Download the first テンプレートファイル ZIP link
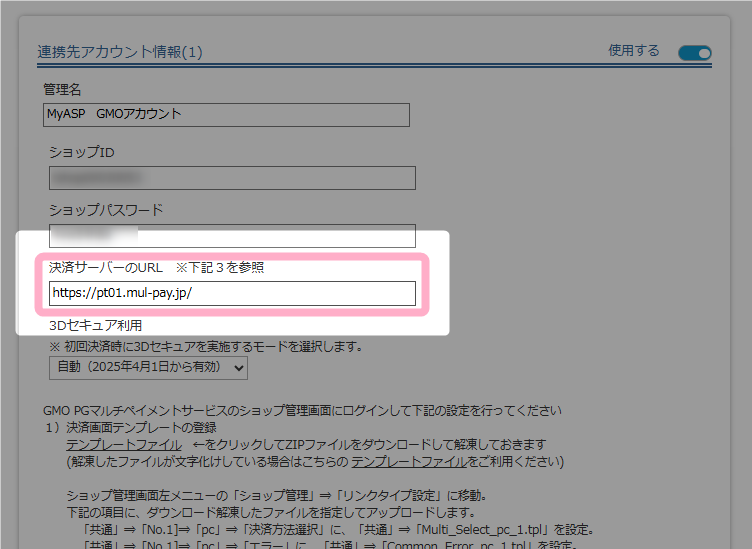The image size is (752, 549). tap(123, 444)
